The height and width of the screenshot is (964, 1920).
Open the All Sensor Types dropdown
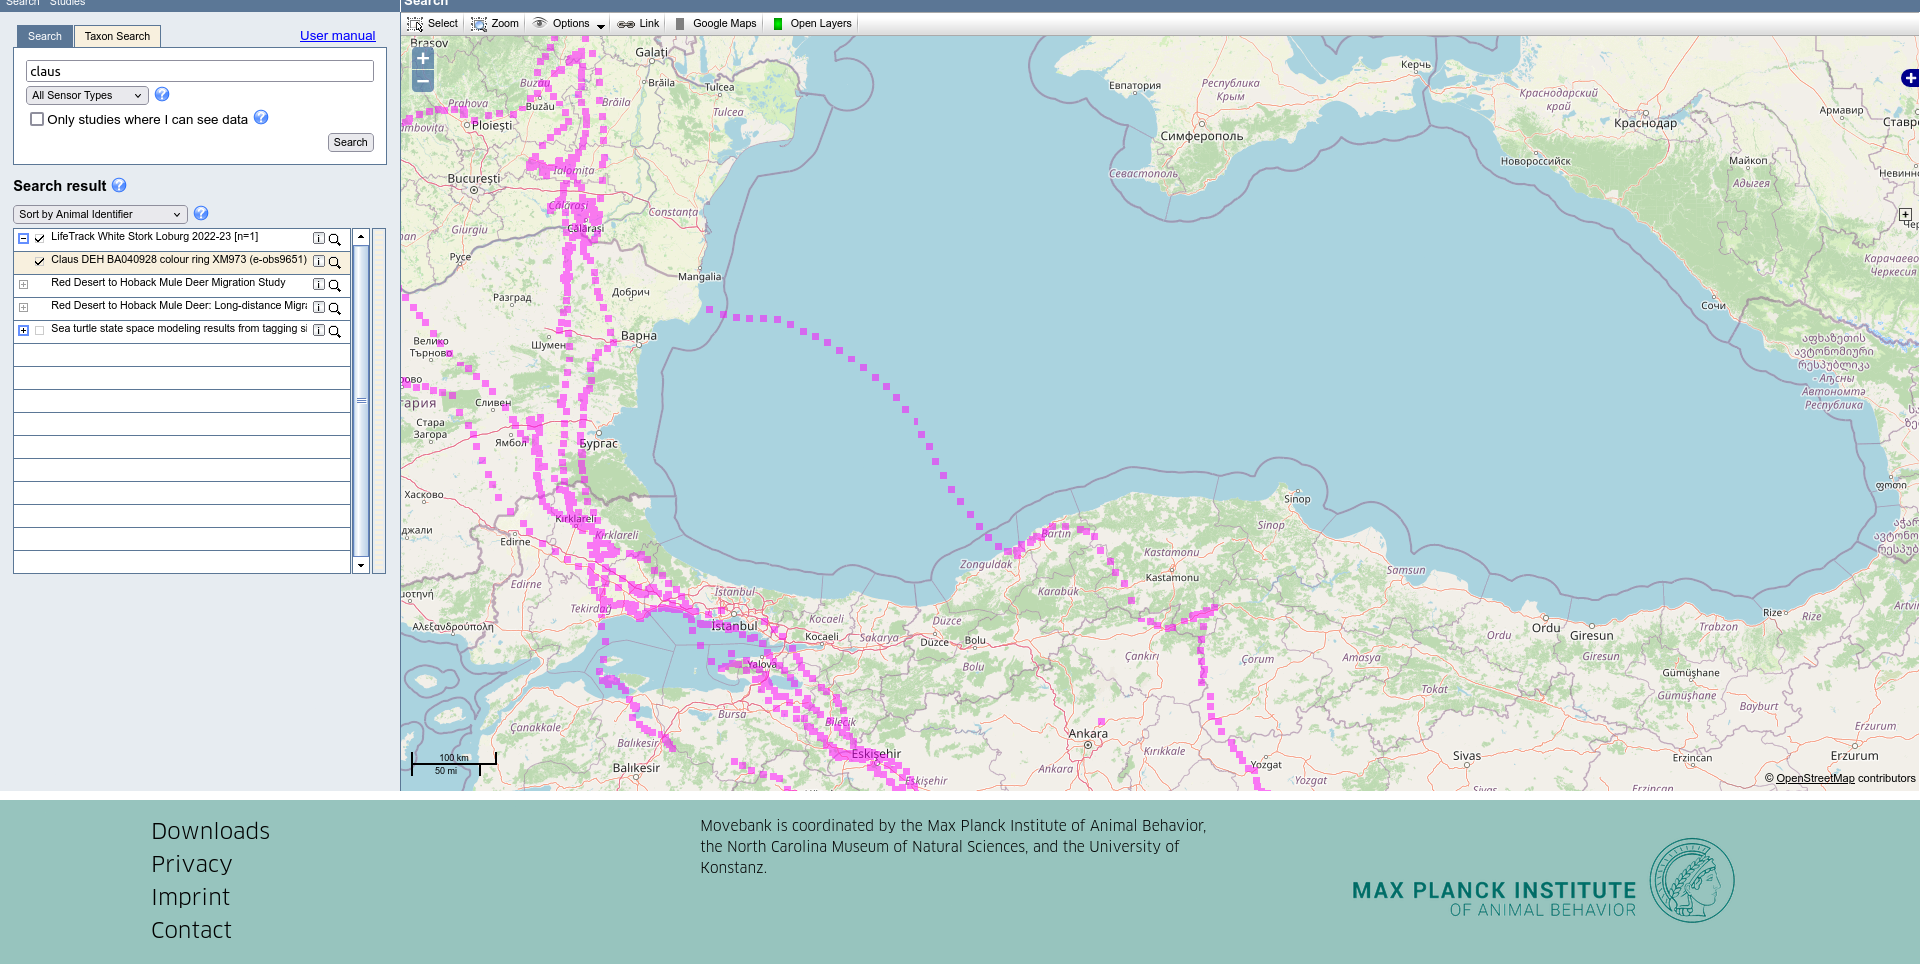click(87, 96)
